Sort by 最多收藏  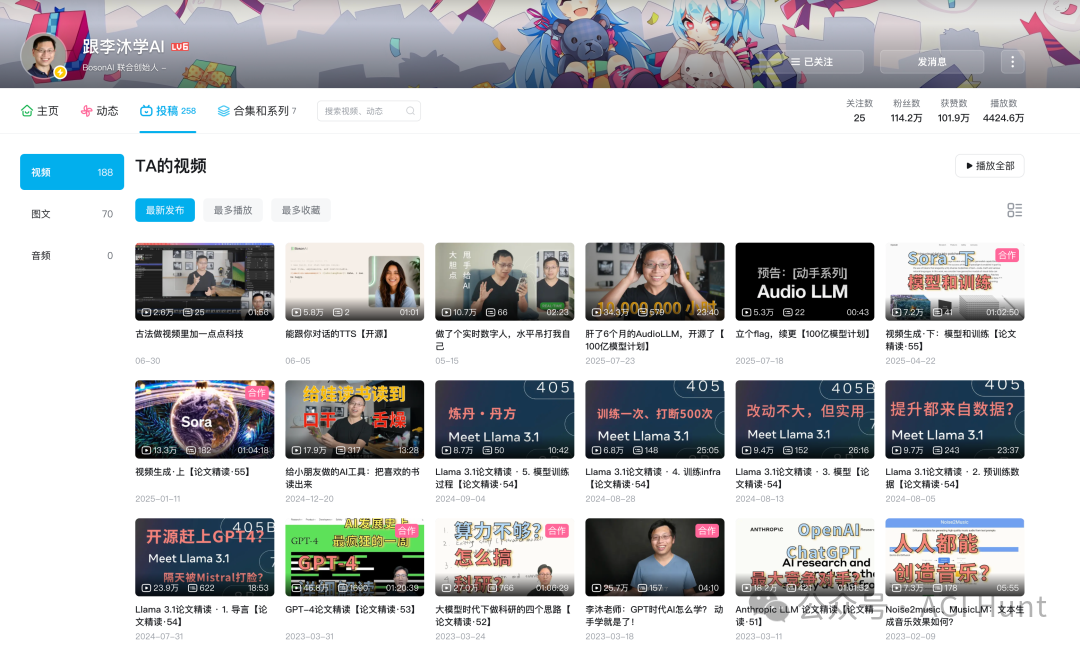coord(301,210)
